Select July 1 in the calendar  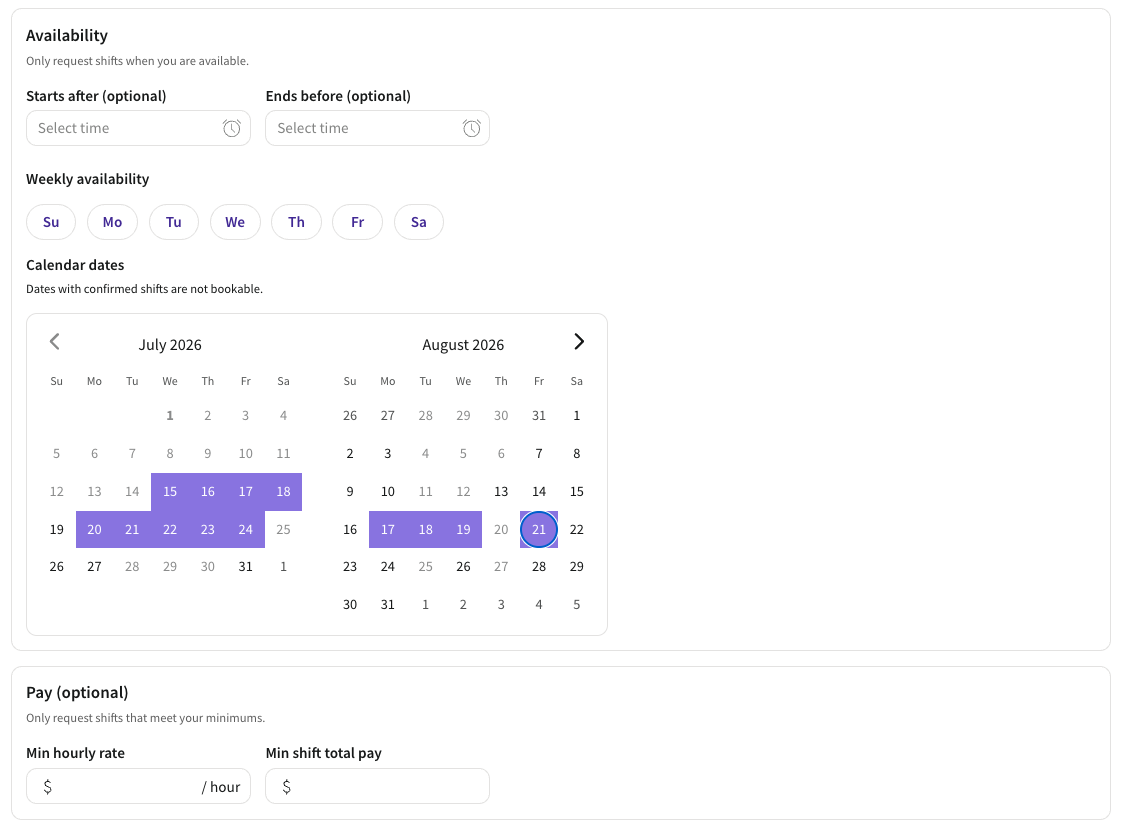[x=170, y=415]
